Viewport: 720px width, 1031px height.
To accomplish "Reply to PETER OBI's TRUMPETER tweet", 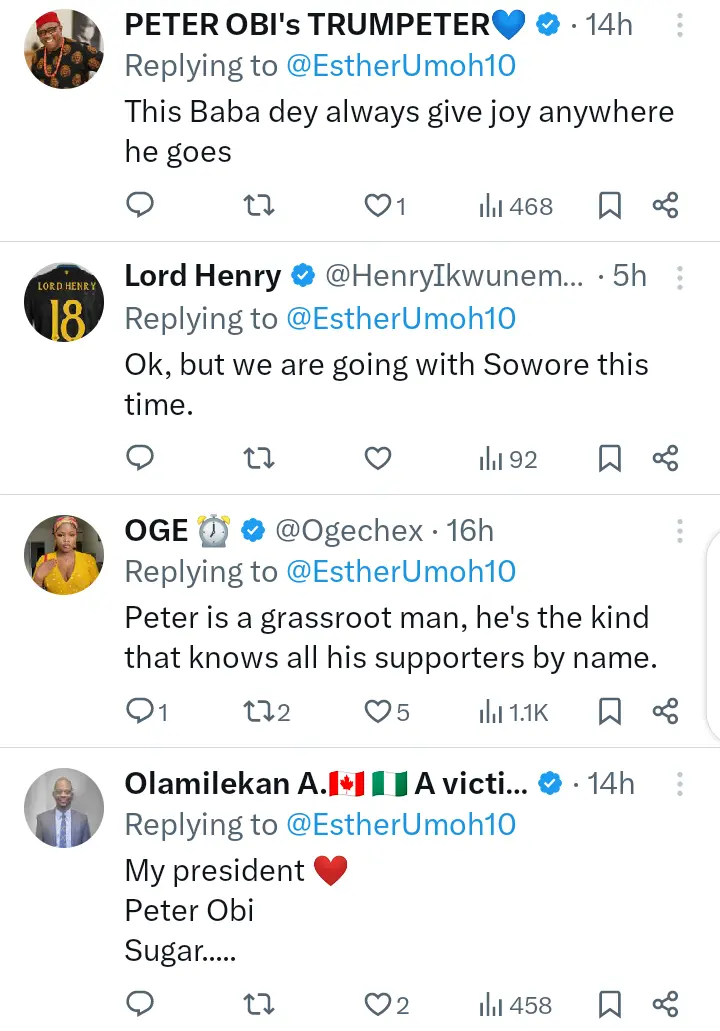I will point(141,206).
